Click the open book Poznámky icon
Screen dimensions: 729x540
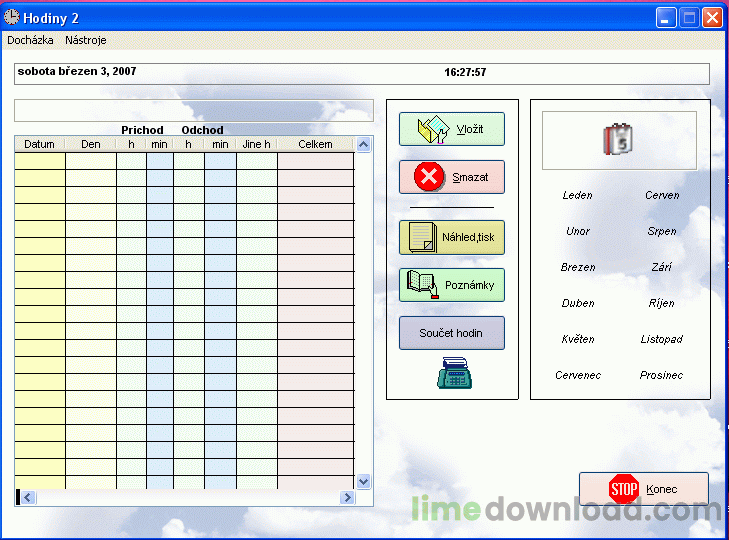[x=423, y=284]
